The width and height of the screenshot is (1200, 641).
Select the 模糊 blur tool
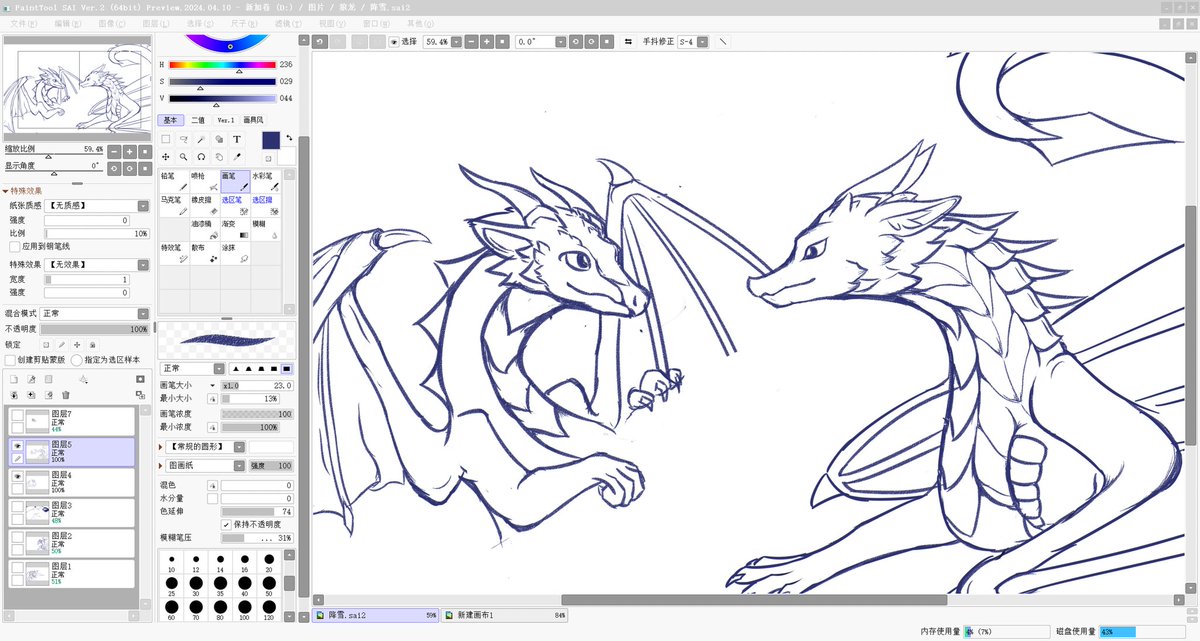pos(265,229)
